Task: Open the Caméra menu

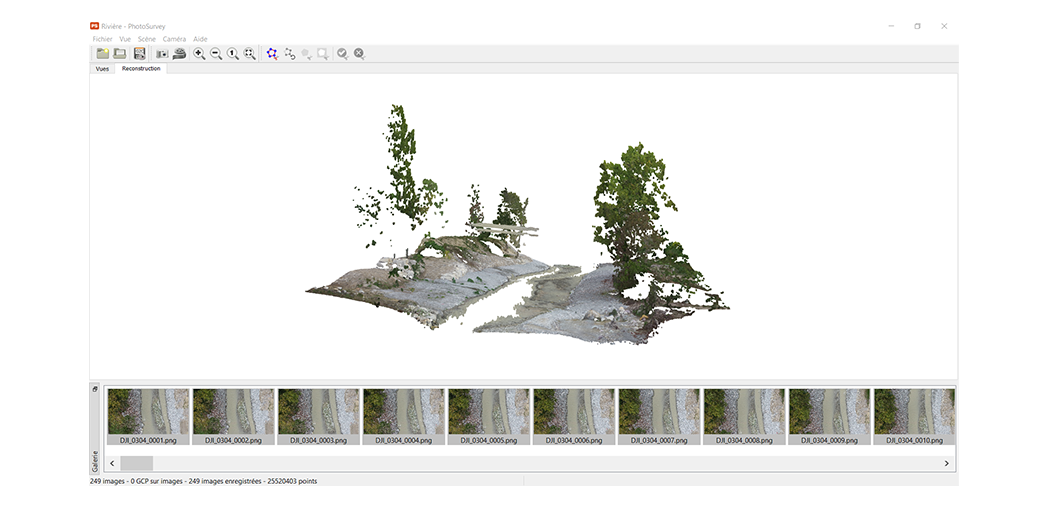Action: [174, 39]
